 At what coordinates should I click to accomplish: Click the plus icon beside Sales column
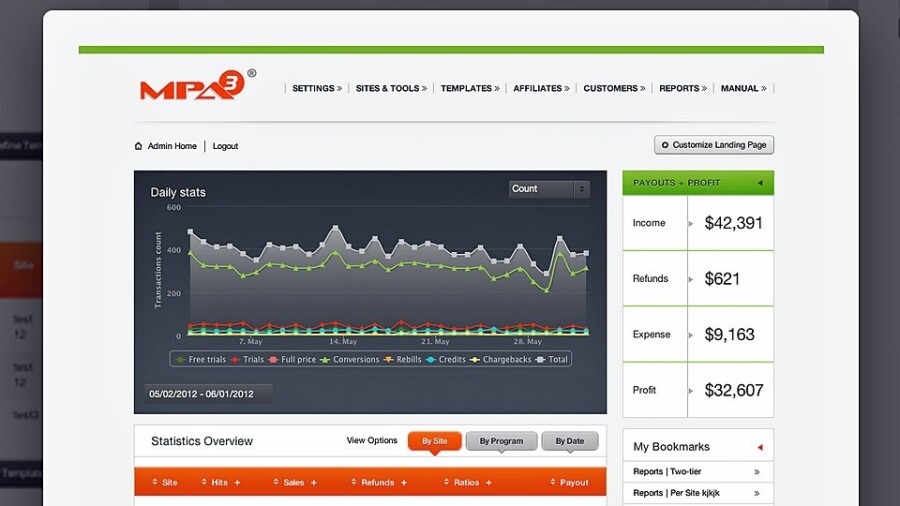tap(313, 482)
